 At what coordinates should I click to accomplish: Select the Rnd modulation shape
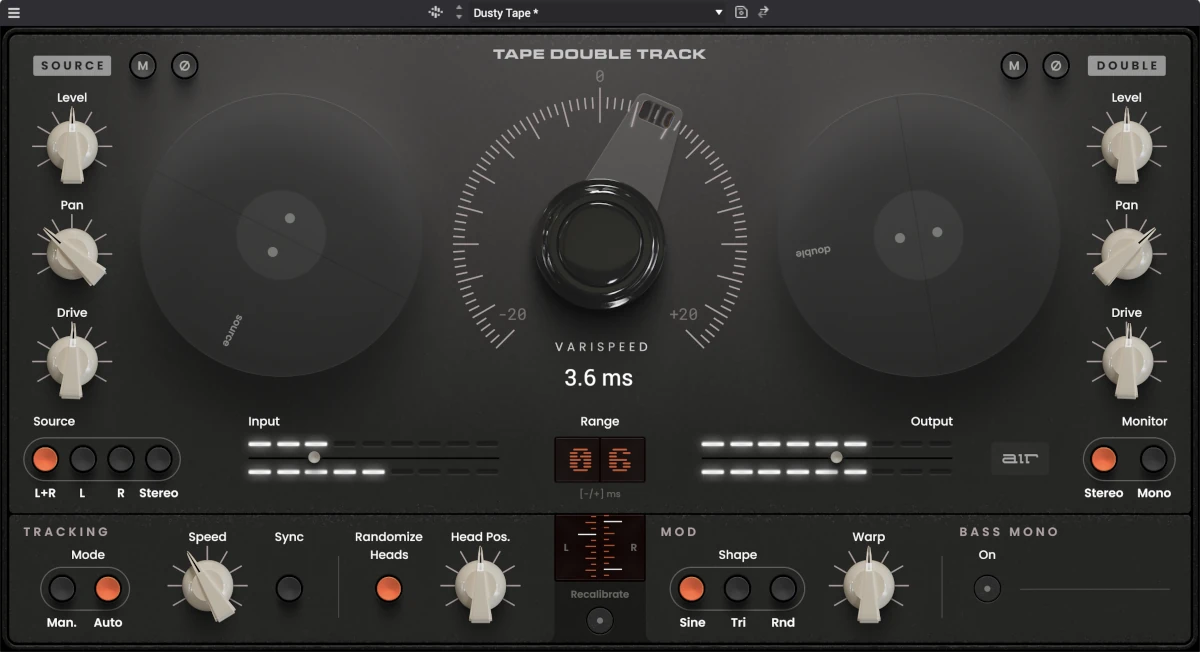(783, 589)
